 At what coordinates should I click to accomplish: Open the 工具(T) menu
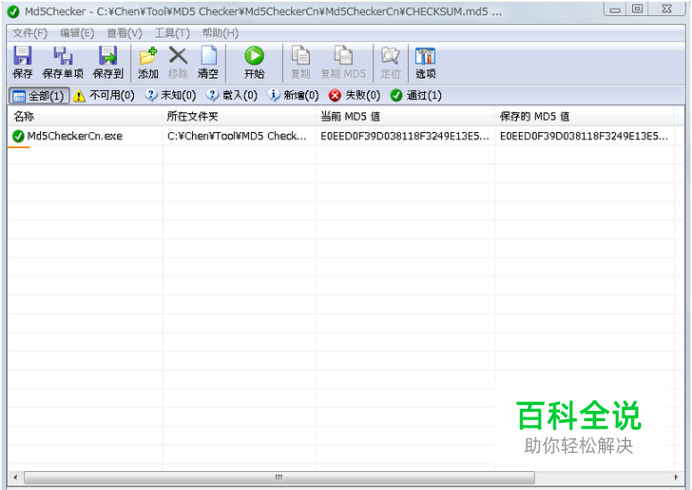[172, 33]
